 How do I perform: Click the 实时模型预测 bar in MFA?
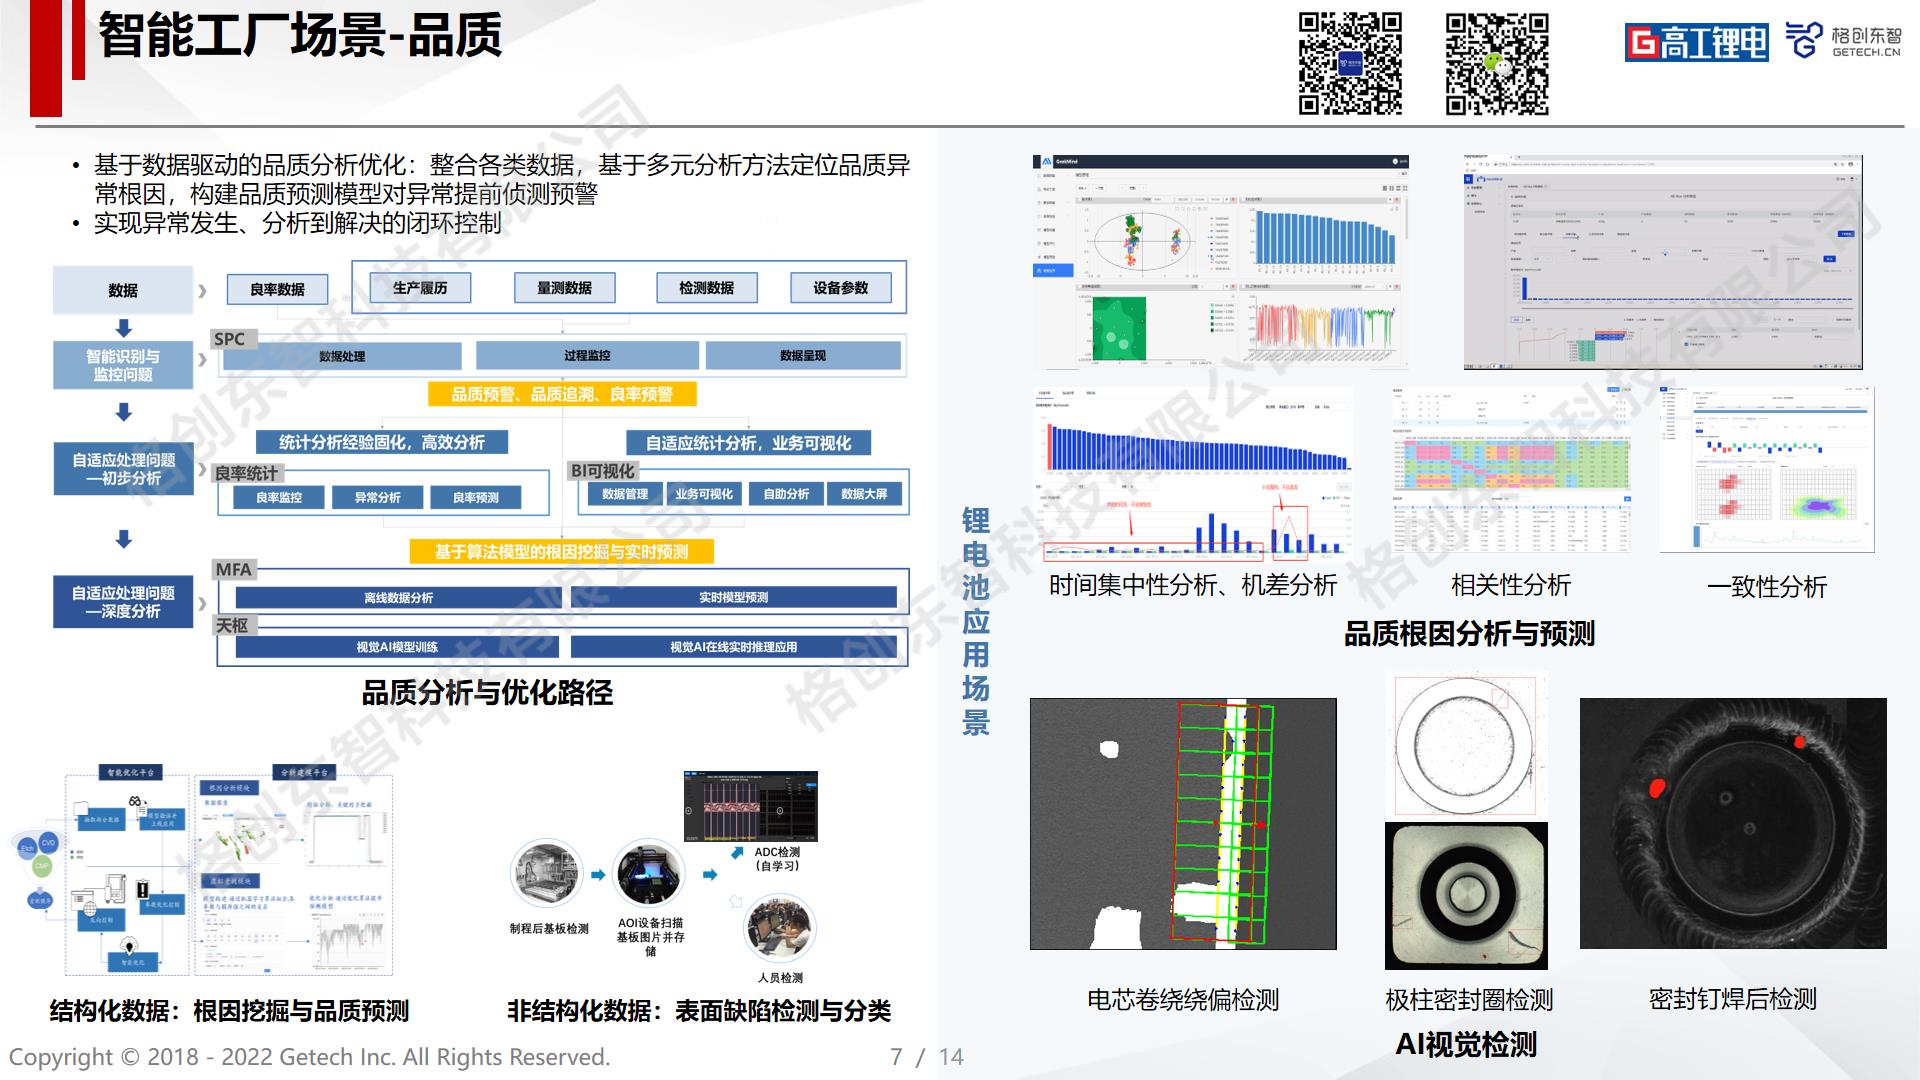733,597
